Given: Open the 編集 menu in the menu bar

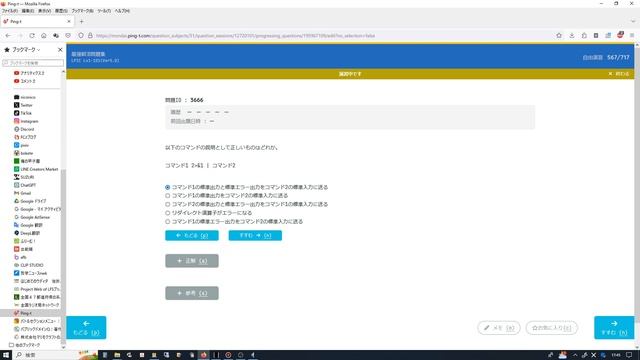Looking at the screenshot, I should click(x=28, y=11).
